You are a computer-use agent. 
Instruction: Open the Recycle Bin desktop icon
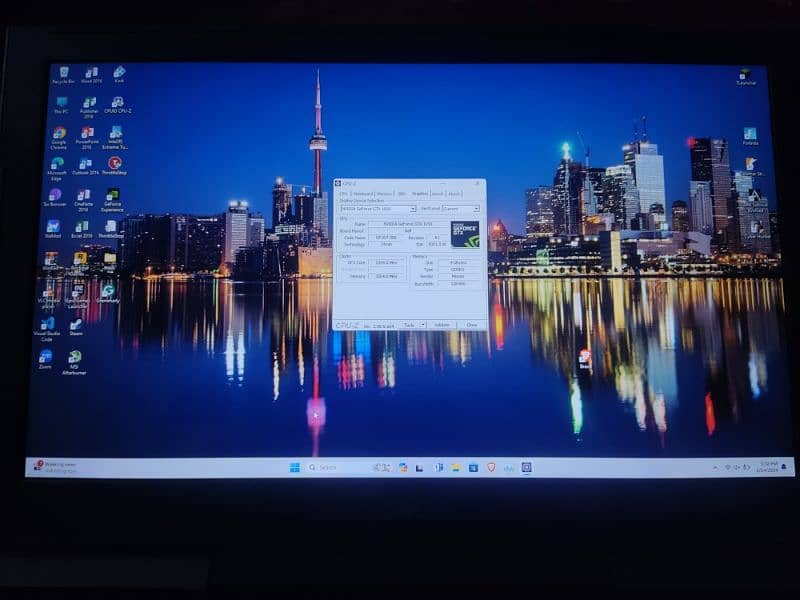click(x=63, y=73)
